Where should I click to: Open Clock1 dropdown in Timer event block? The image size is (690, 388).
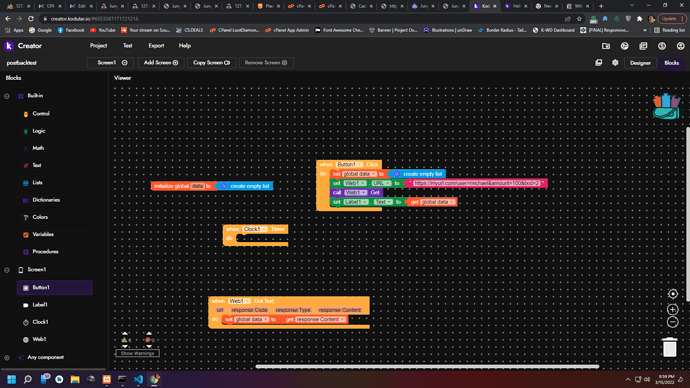click(255, 229)
